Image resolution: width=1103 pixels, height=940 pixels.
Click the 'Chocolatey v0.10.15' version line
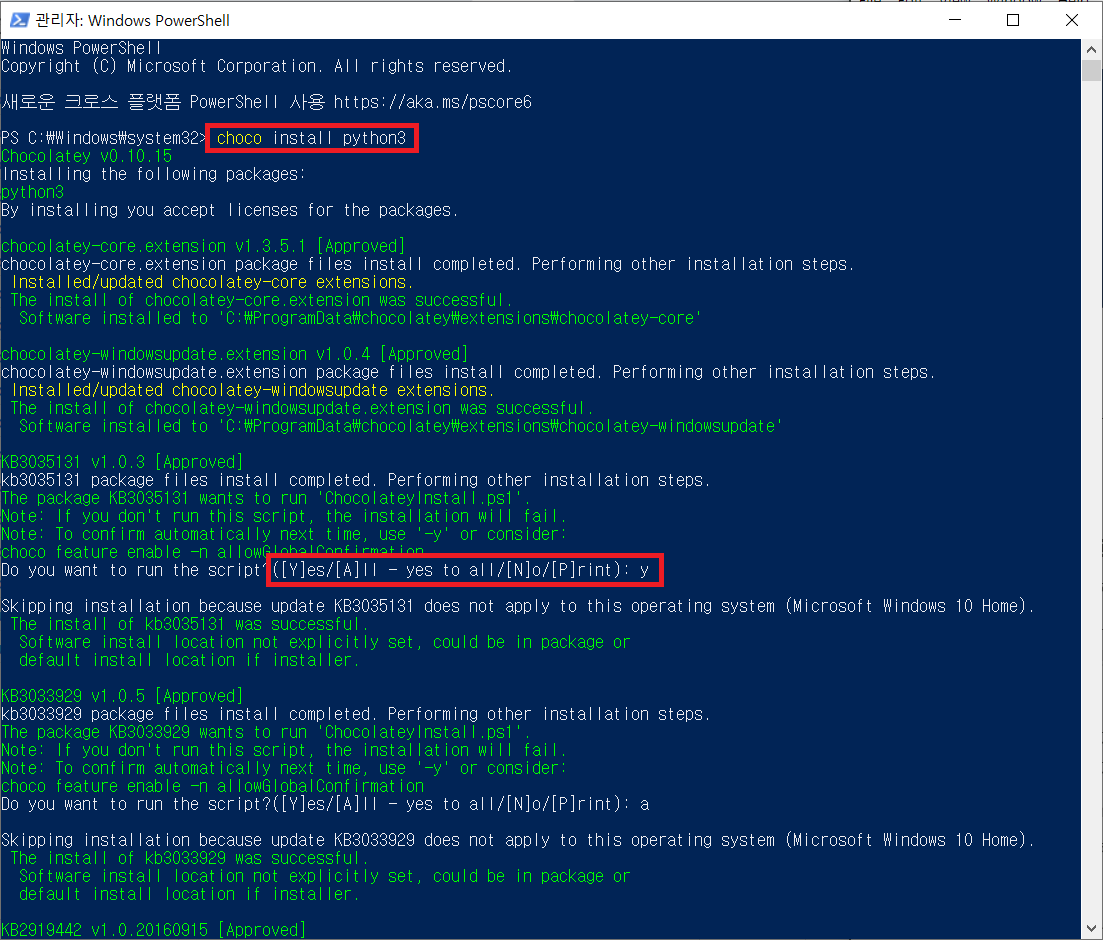coord(87,156)
